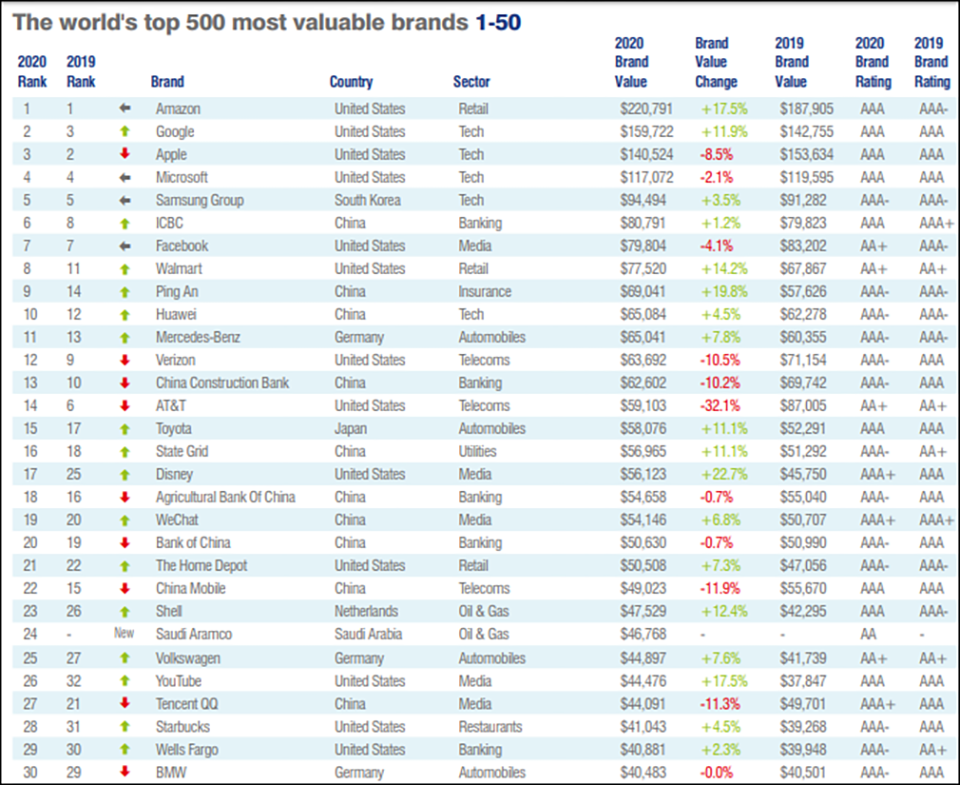
Task: Click the green up arrow beside WeChat
Action: 125,520
